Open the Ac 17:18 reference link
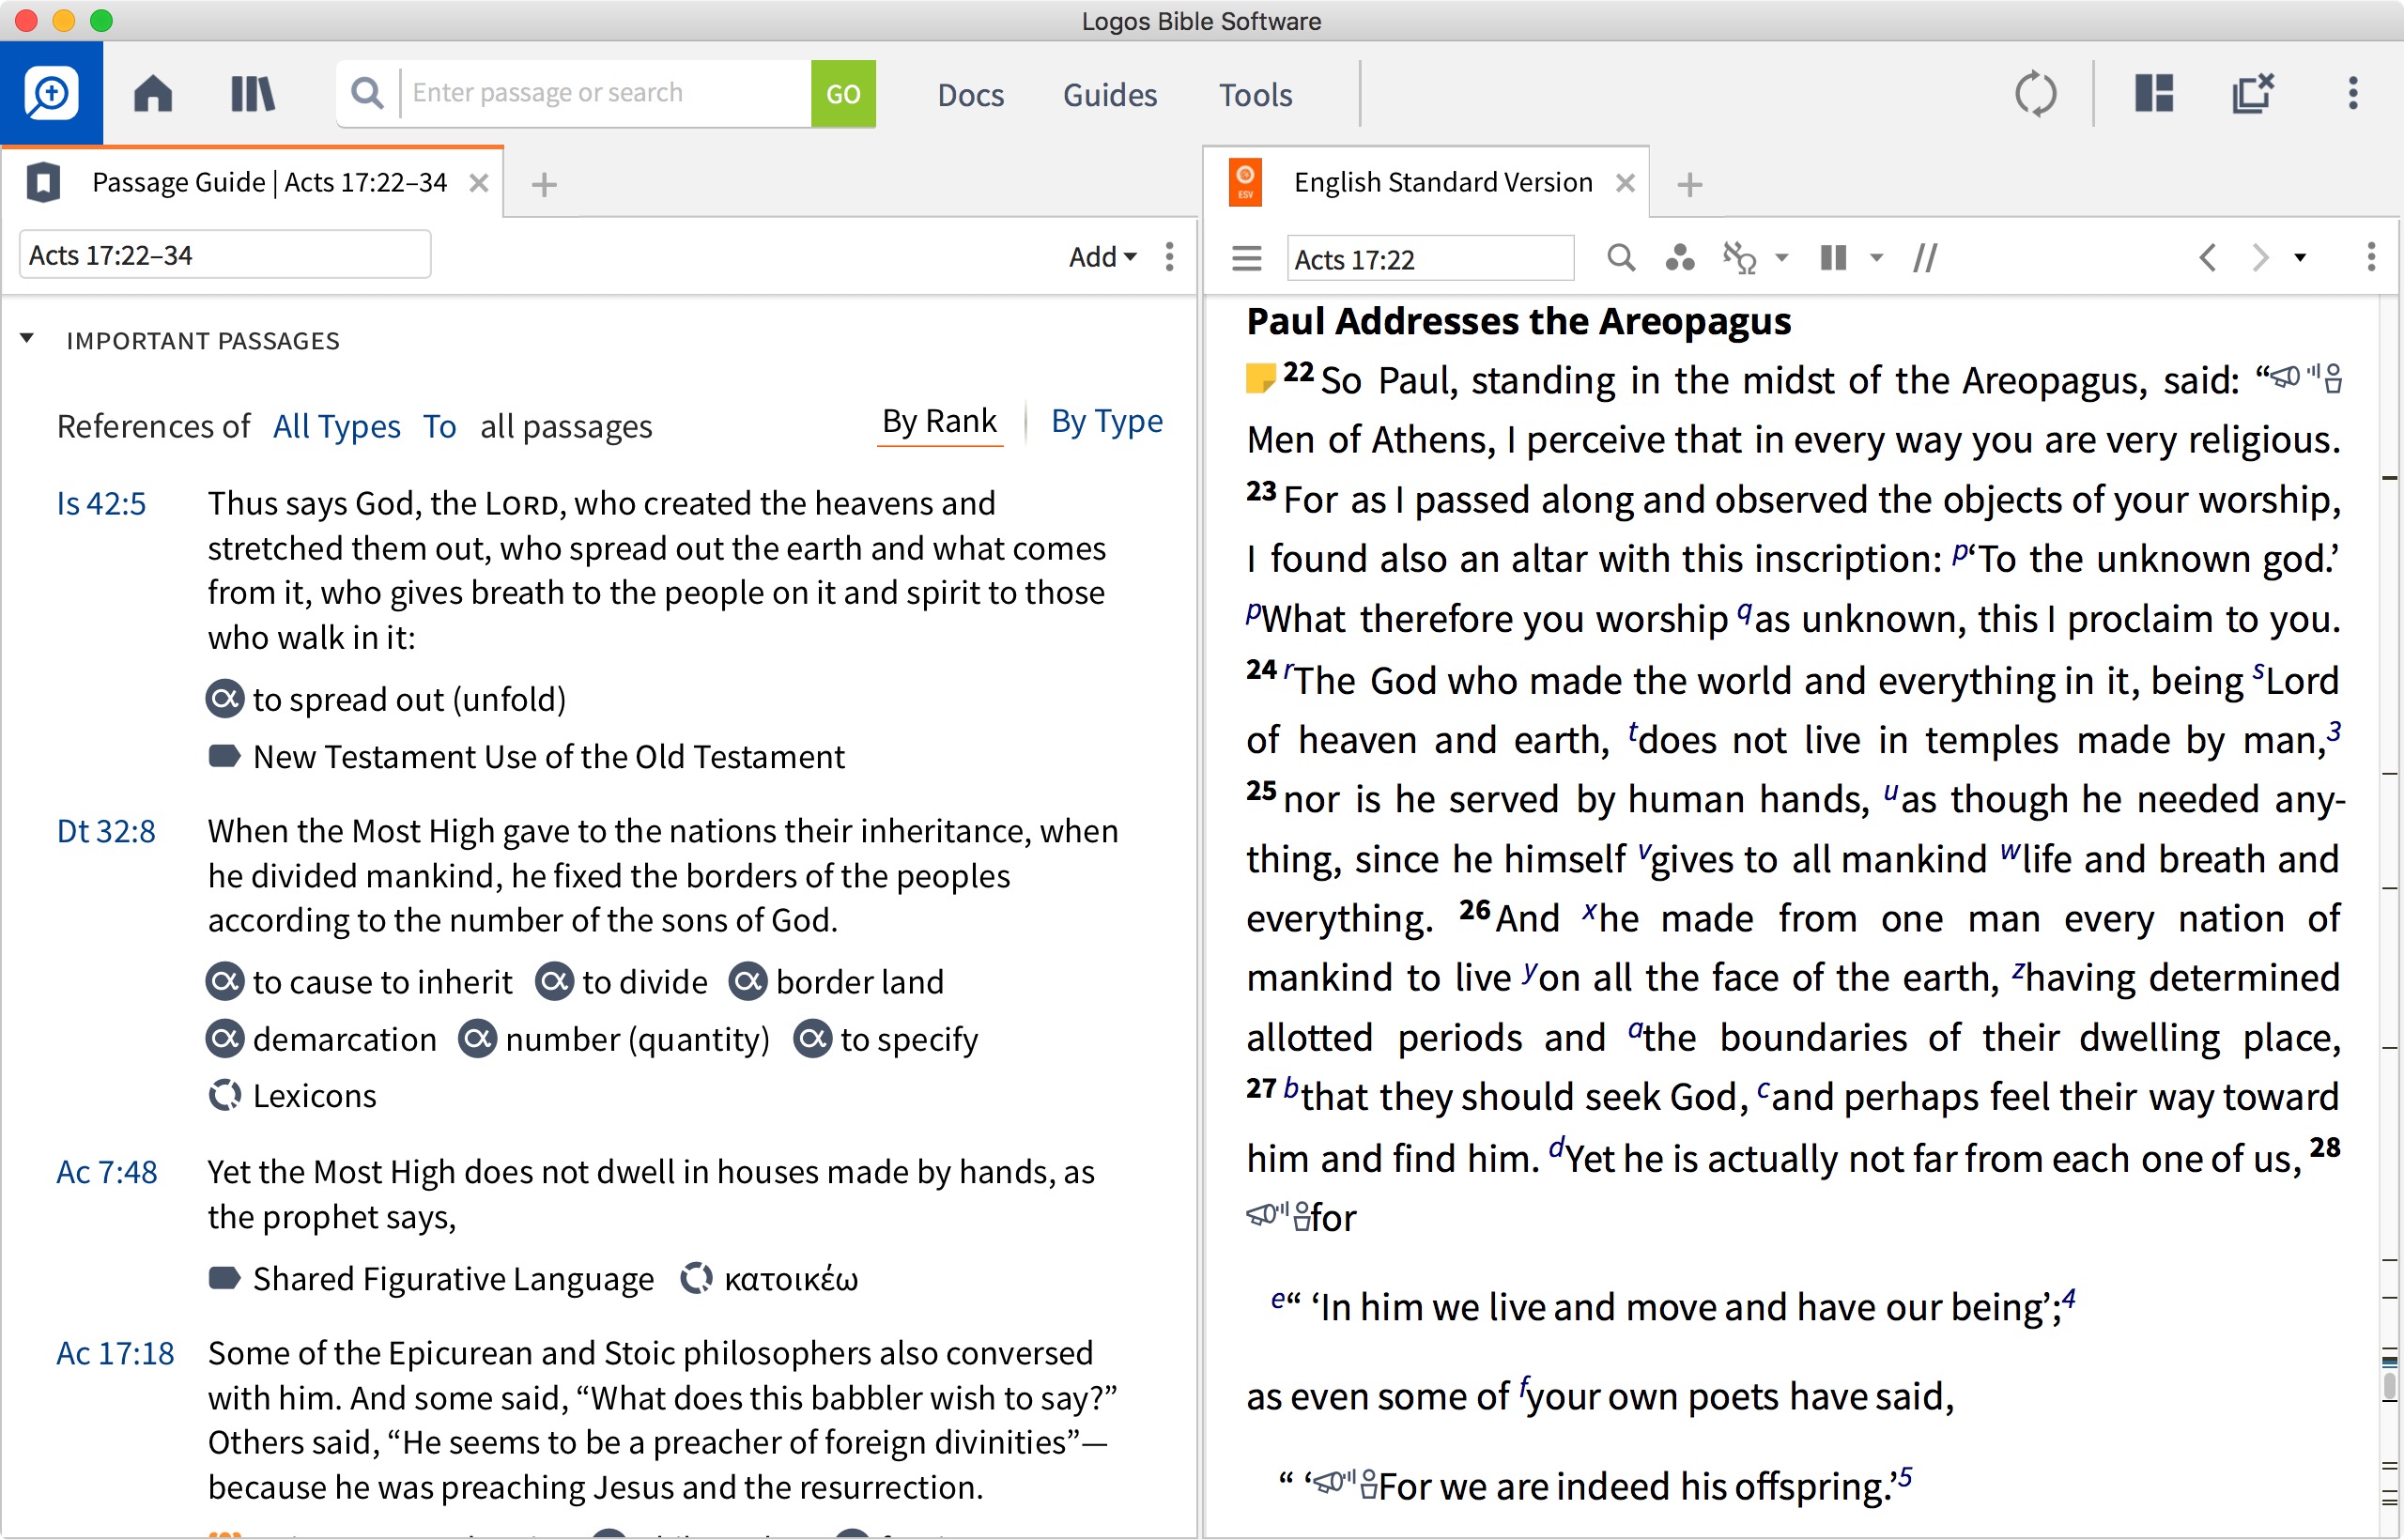The image size is (2404, 1540). coord(115,1354)
